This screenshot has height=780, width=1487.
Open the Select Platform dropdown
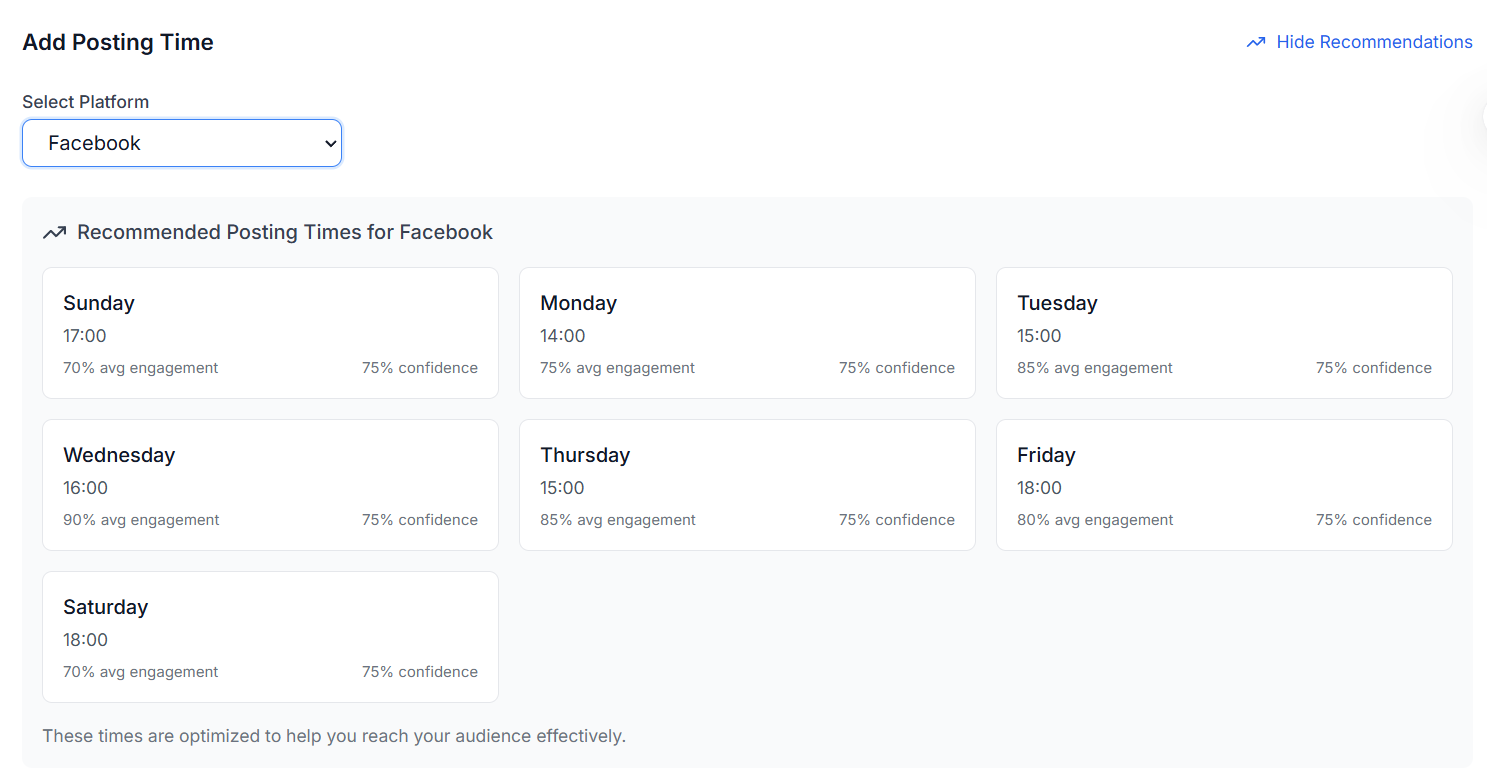tap(181, 143)
